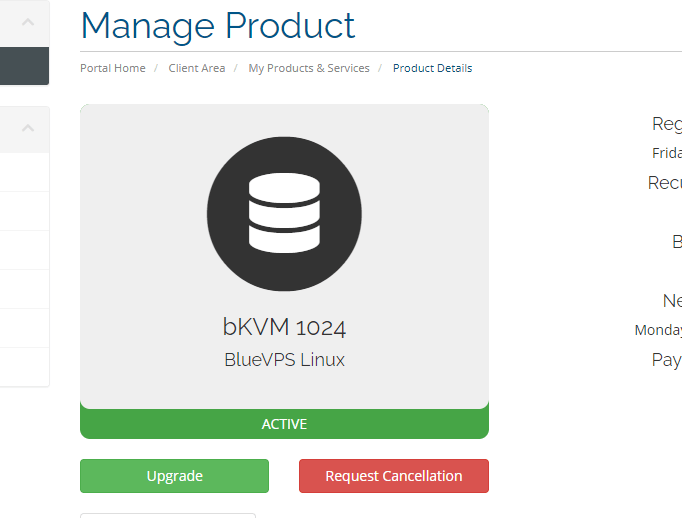Click the BlueVPS Linux group label
The width and height of the screenshot is (682, 518).
(284, 360)
